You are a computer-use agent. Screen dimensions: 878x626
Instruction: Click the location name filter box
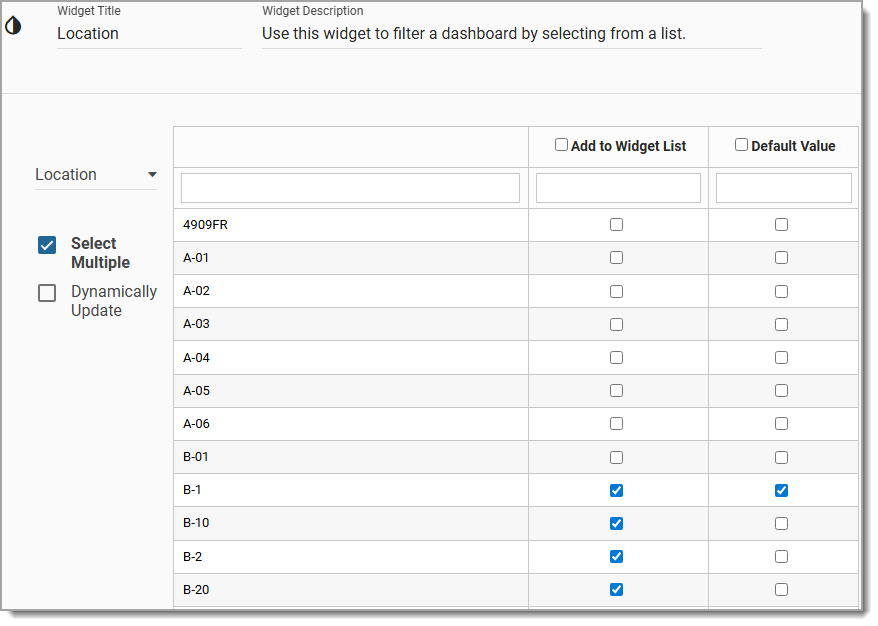[x=348, y=187]
